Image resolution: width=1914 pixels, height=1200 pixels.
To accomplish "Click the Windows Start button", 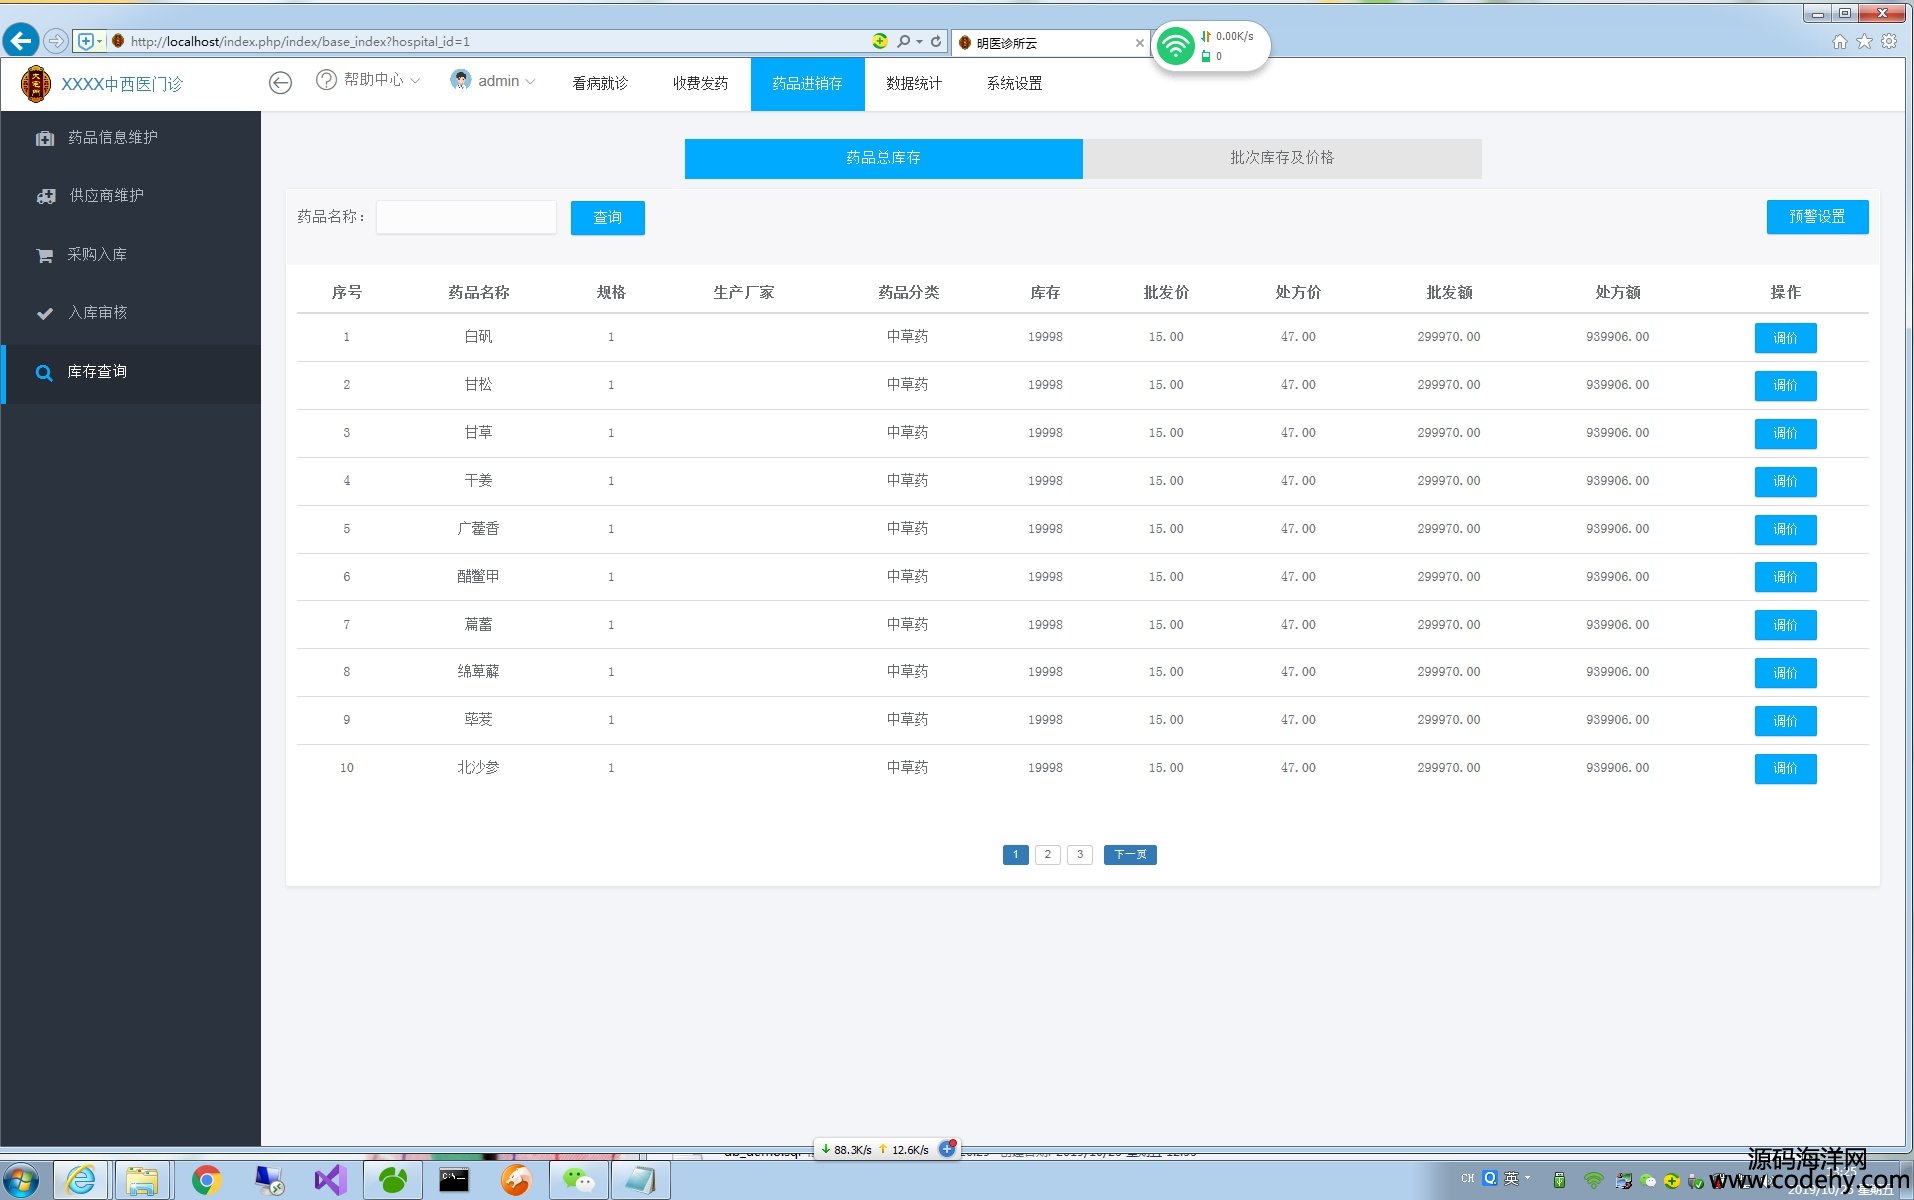I will click(x=20, y=1180).
